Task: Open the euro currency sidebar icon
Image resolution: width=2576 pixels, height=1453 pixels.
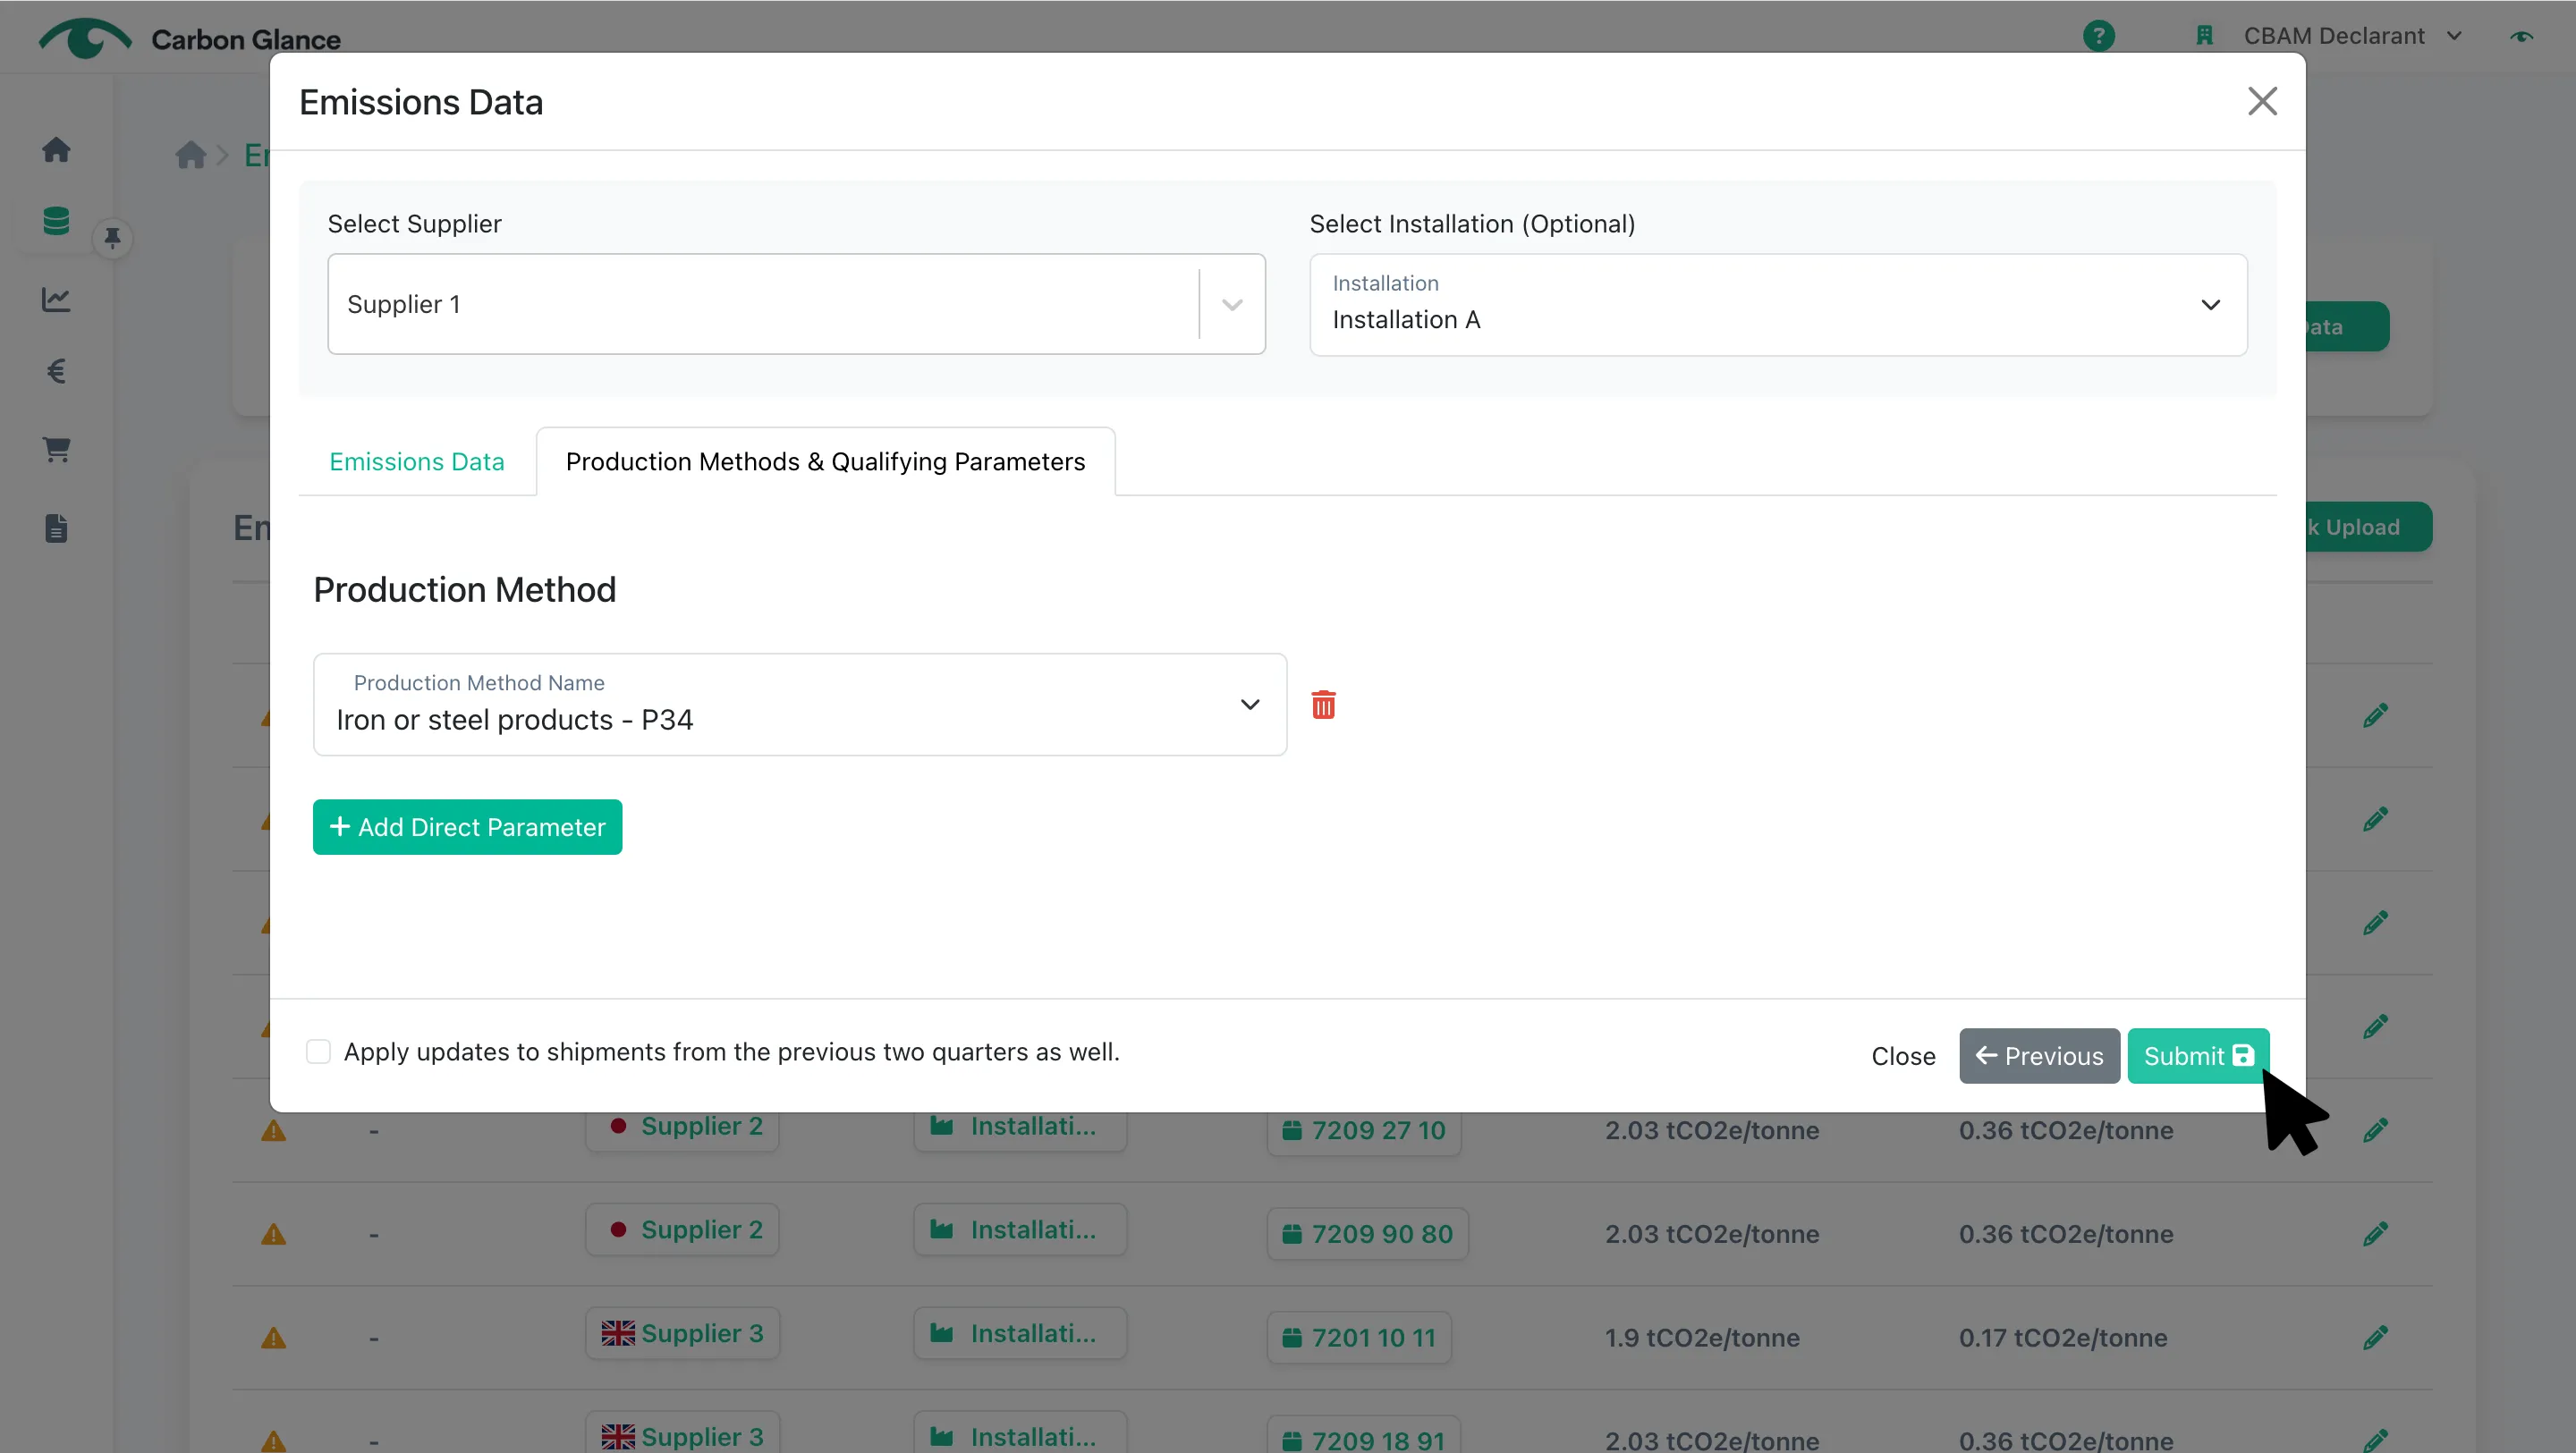Action: [x=56, y=371]
